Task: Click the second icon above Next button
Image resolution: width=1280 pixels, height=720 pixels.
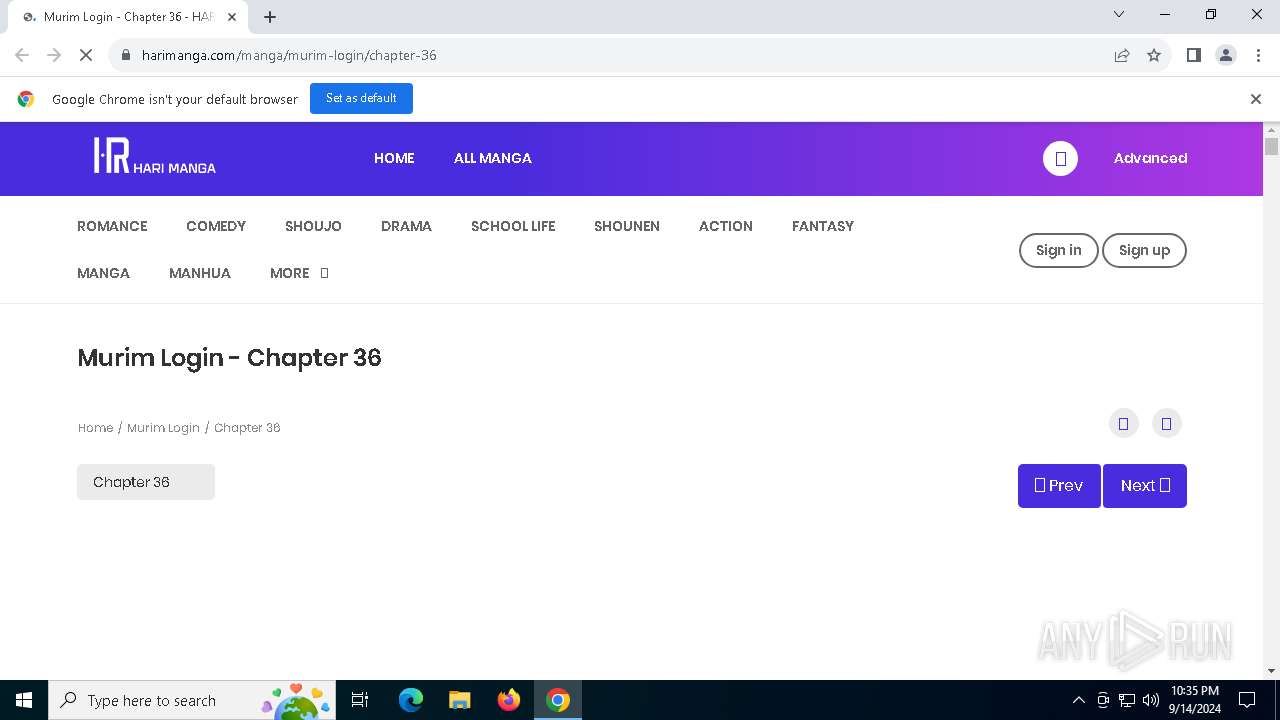Action: coord(1166,424)
